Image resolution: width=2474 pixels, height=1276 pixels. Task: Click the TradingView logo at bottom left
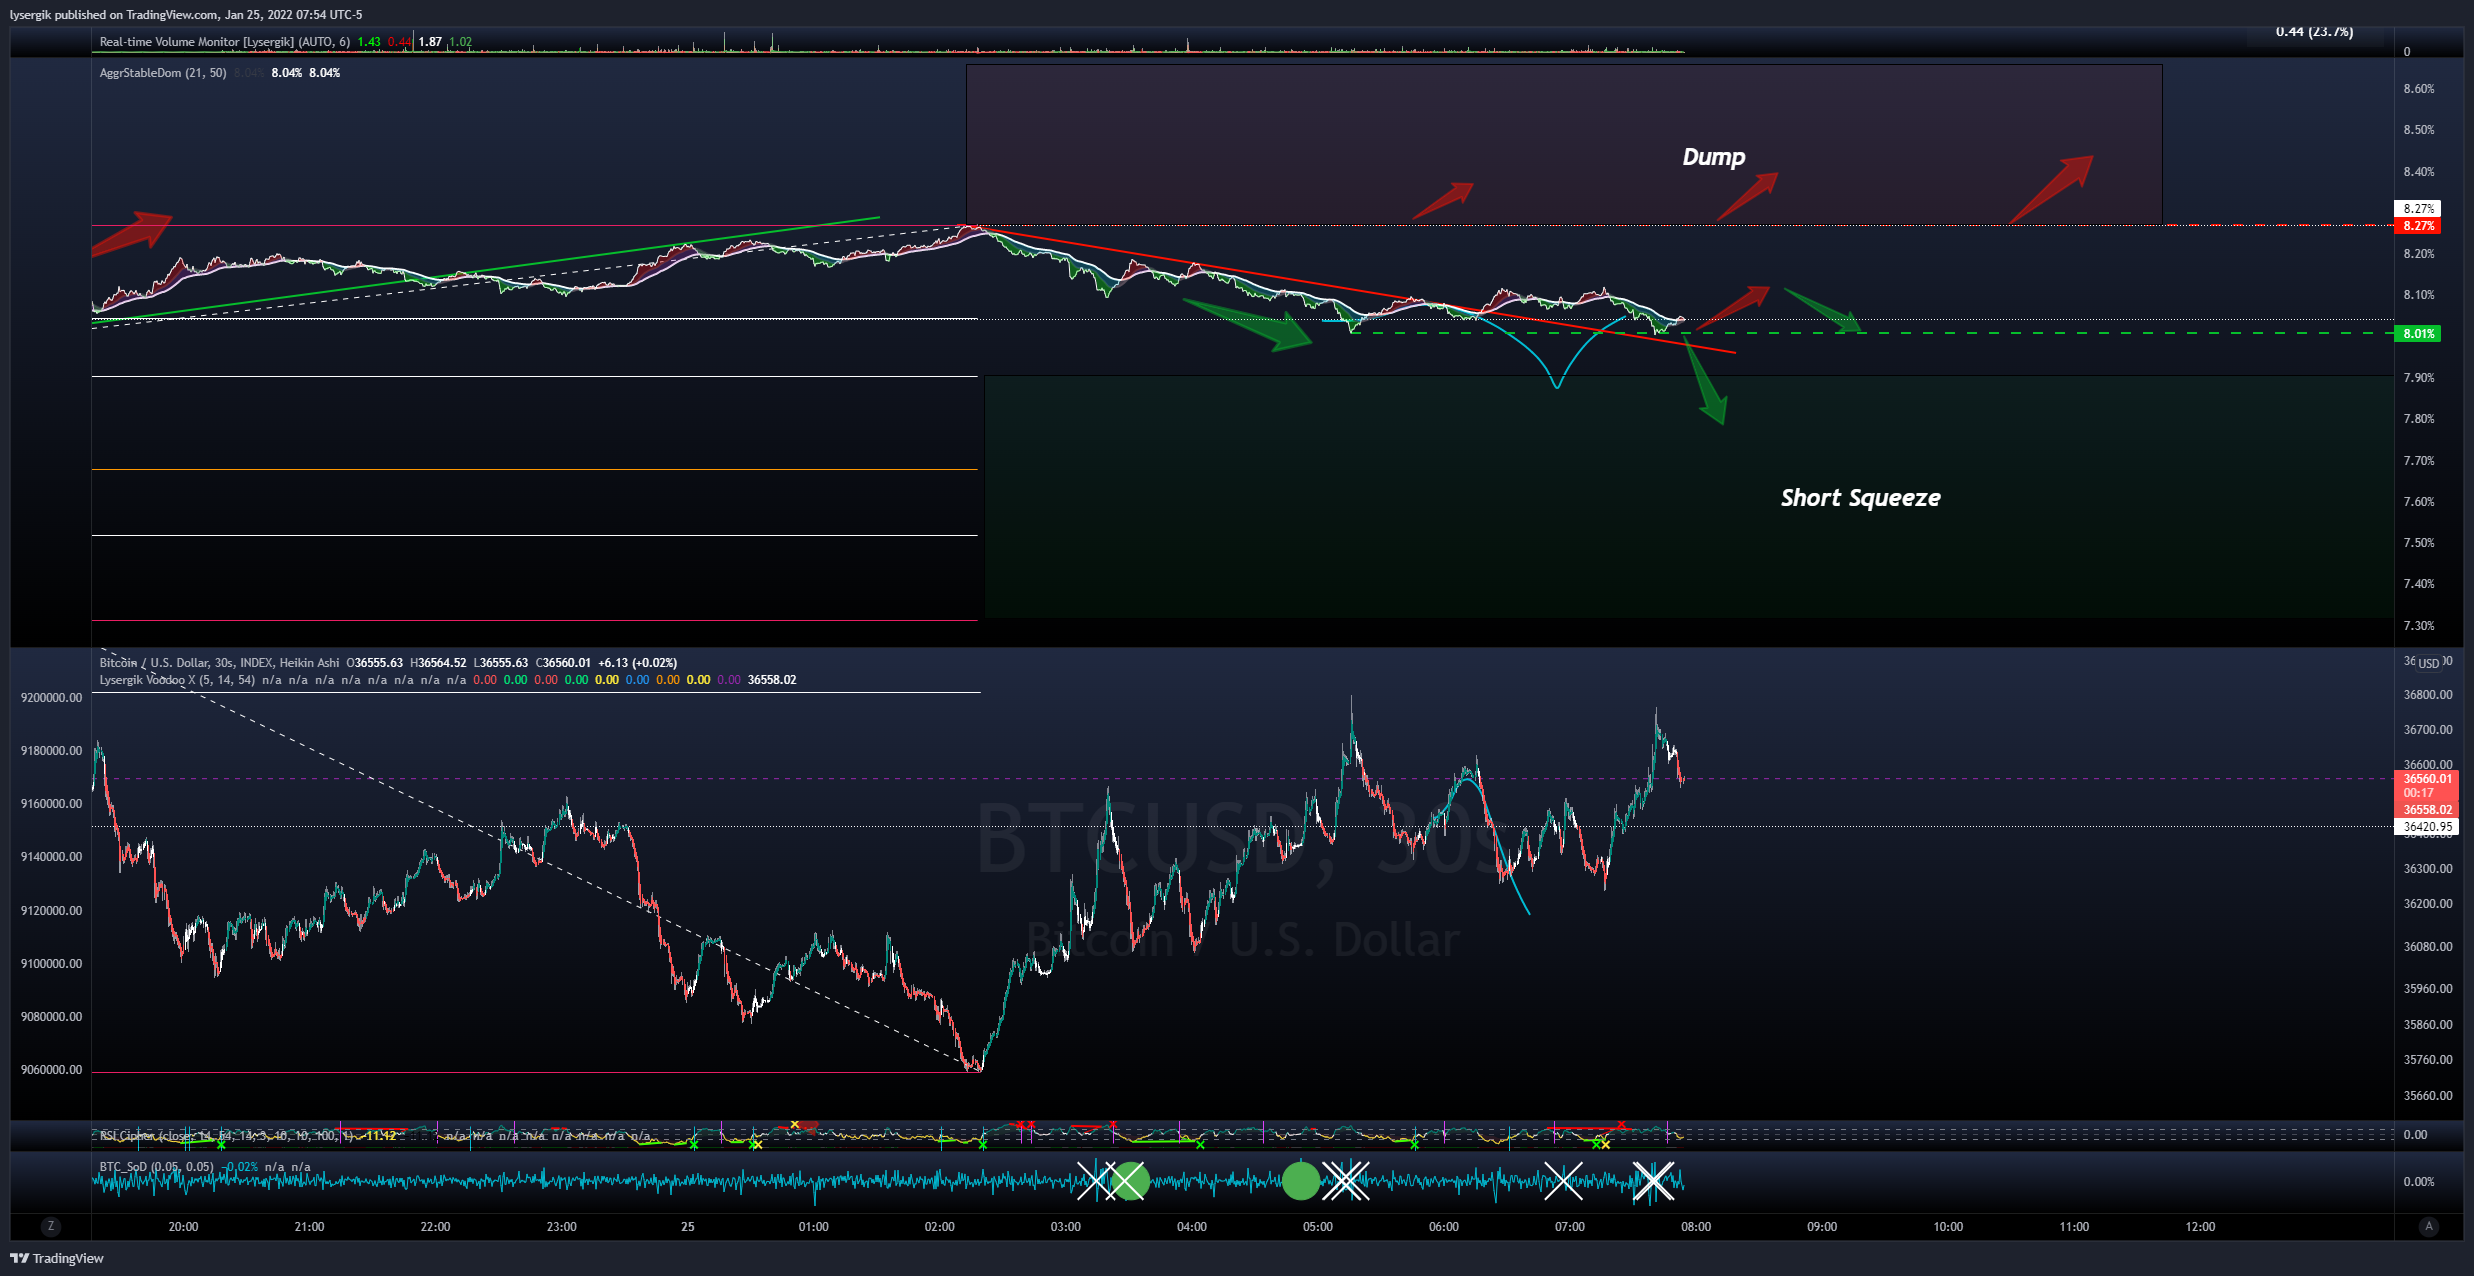point(57,1258)
